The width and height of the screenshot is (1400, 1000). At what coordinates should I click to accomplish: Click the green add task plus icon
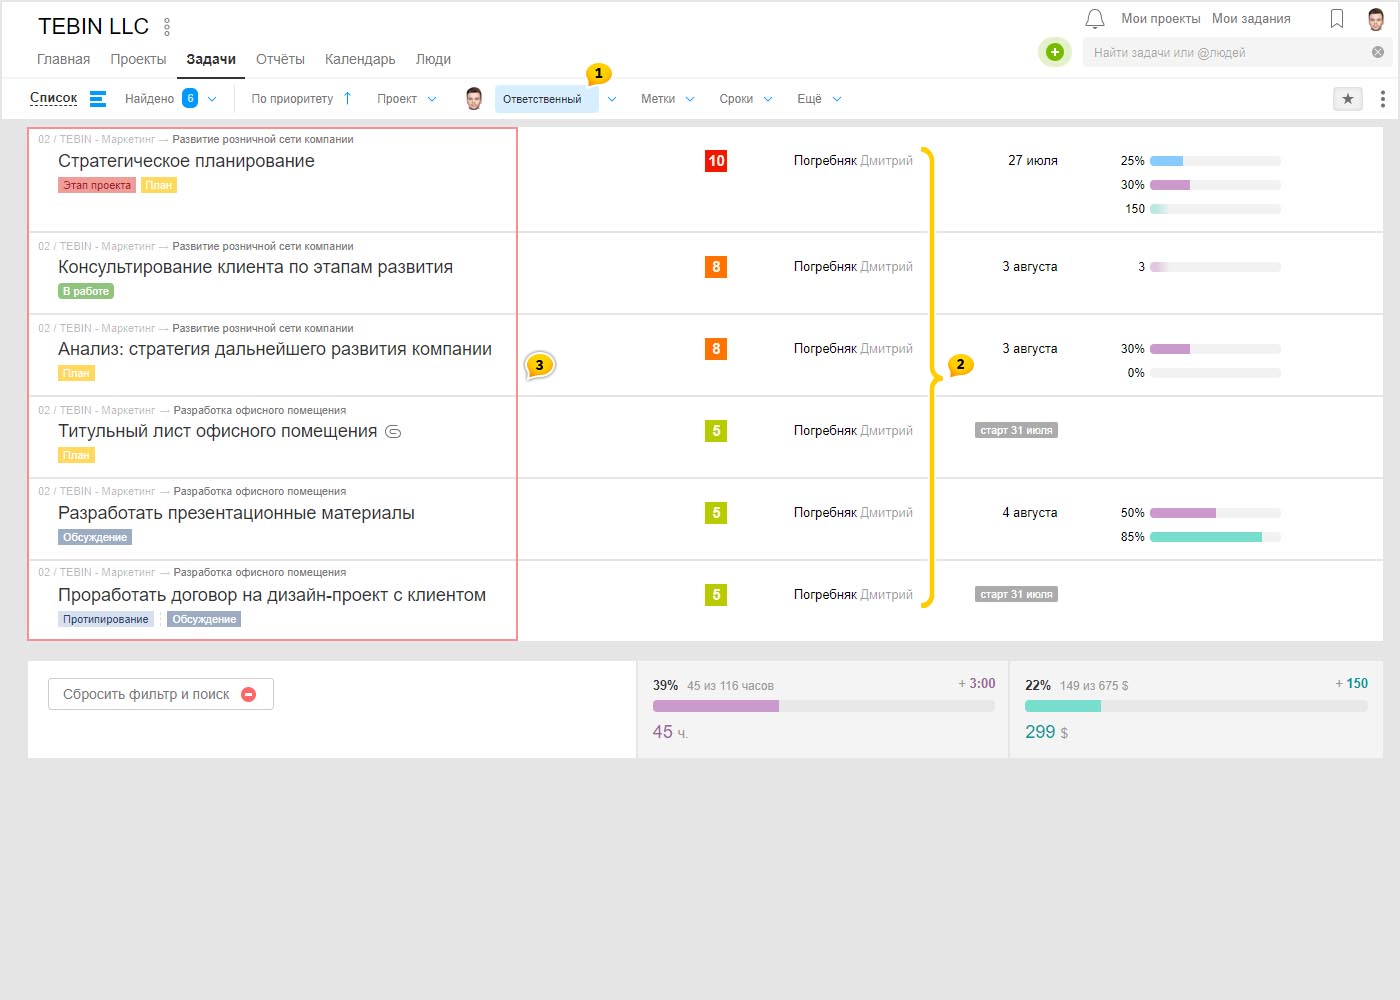pyautogui.click(x=1054, y=52)
